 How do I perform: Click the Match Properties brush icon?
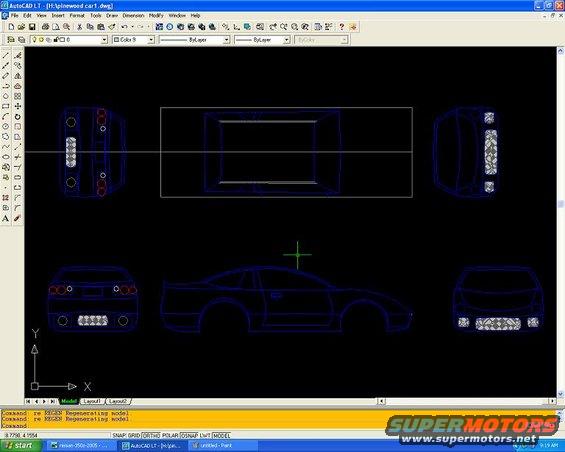(112, 27)
